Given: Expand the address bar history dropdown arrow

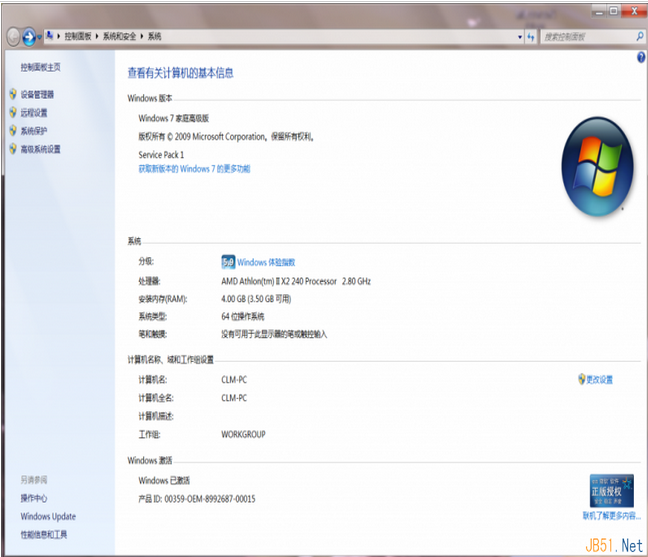Looking at the screenshot, I should point(519,36).
